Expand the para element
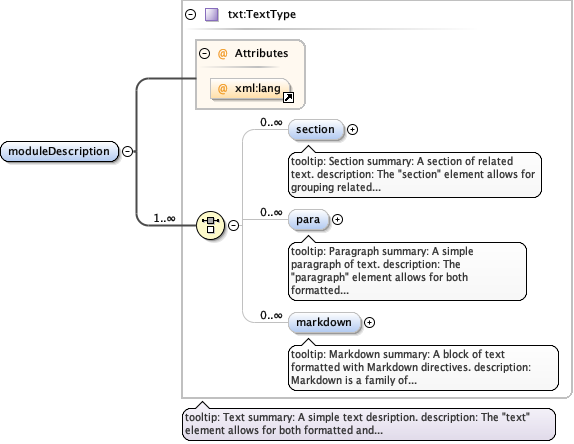Viewport: 574px width, 444px height. (337, 220)
